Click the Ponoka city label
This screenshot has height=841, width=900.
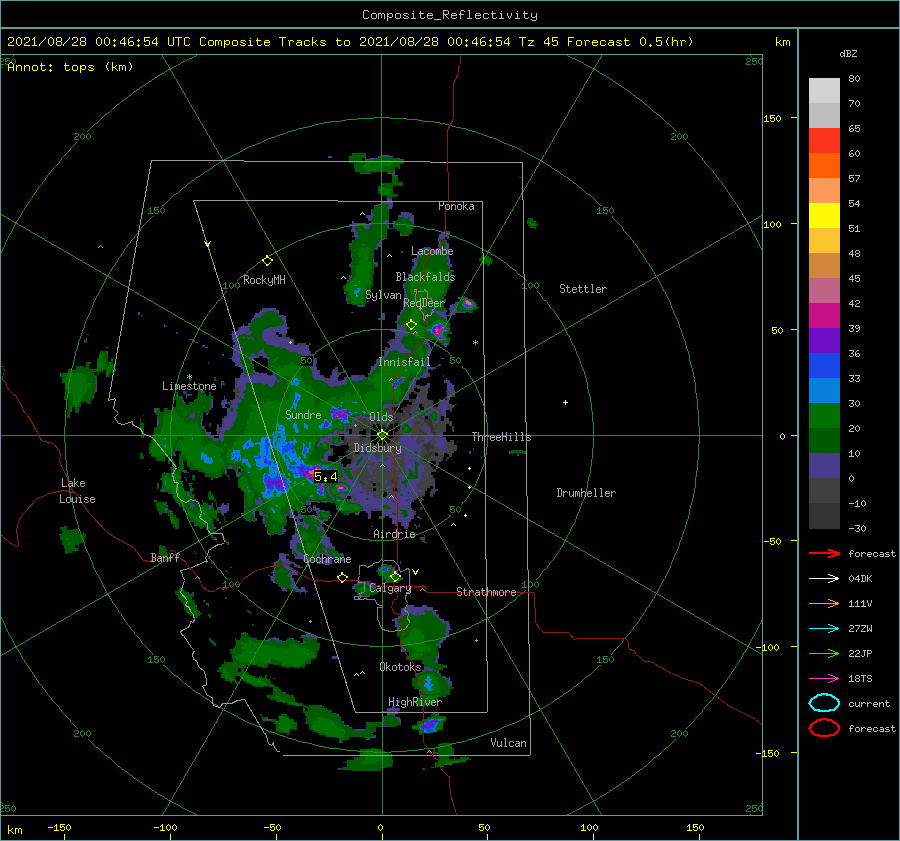[x=456, y=206]
